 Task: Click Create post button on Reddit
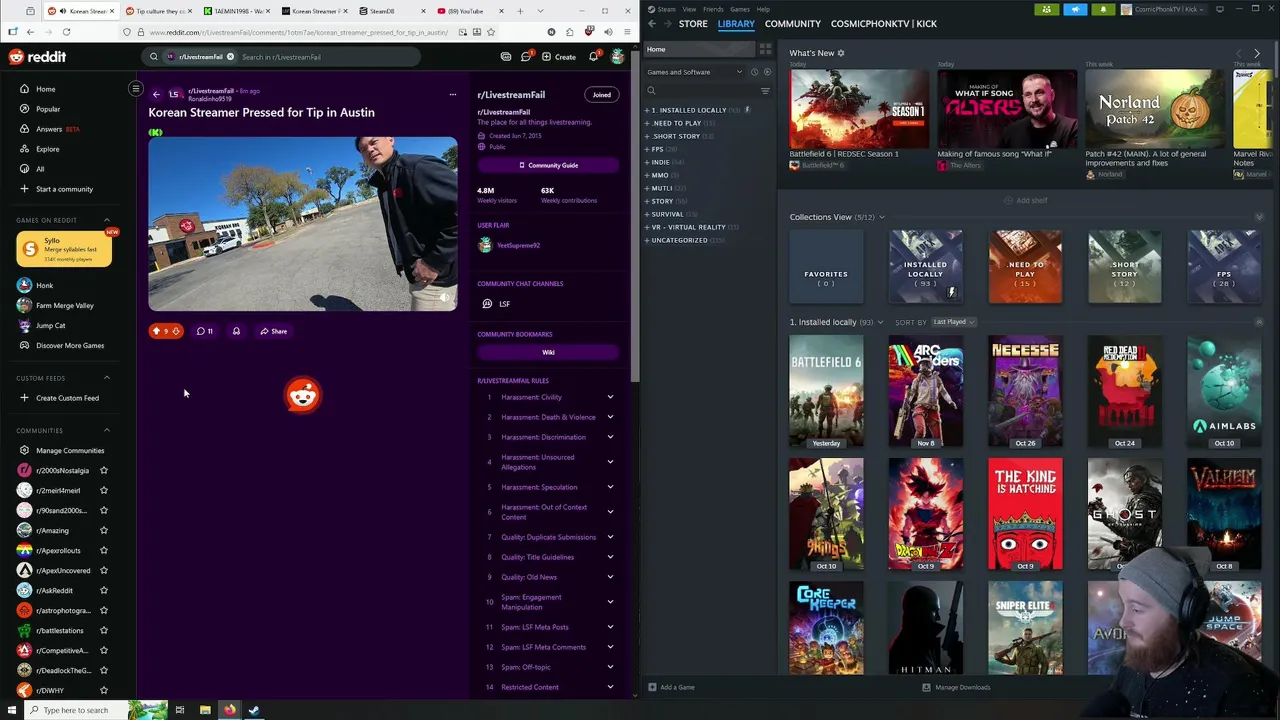tap(559, 57)
